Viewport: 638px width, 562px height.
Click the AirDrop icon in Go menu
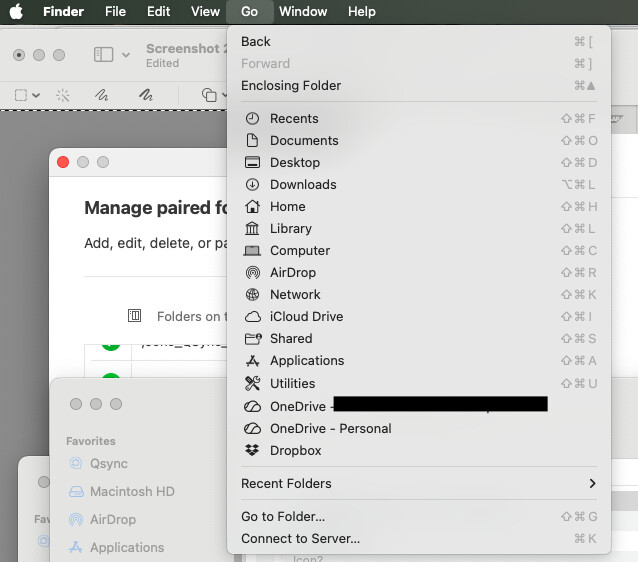click(252, 273)
